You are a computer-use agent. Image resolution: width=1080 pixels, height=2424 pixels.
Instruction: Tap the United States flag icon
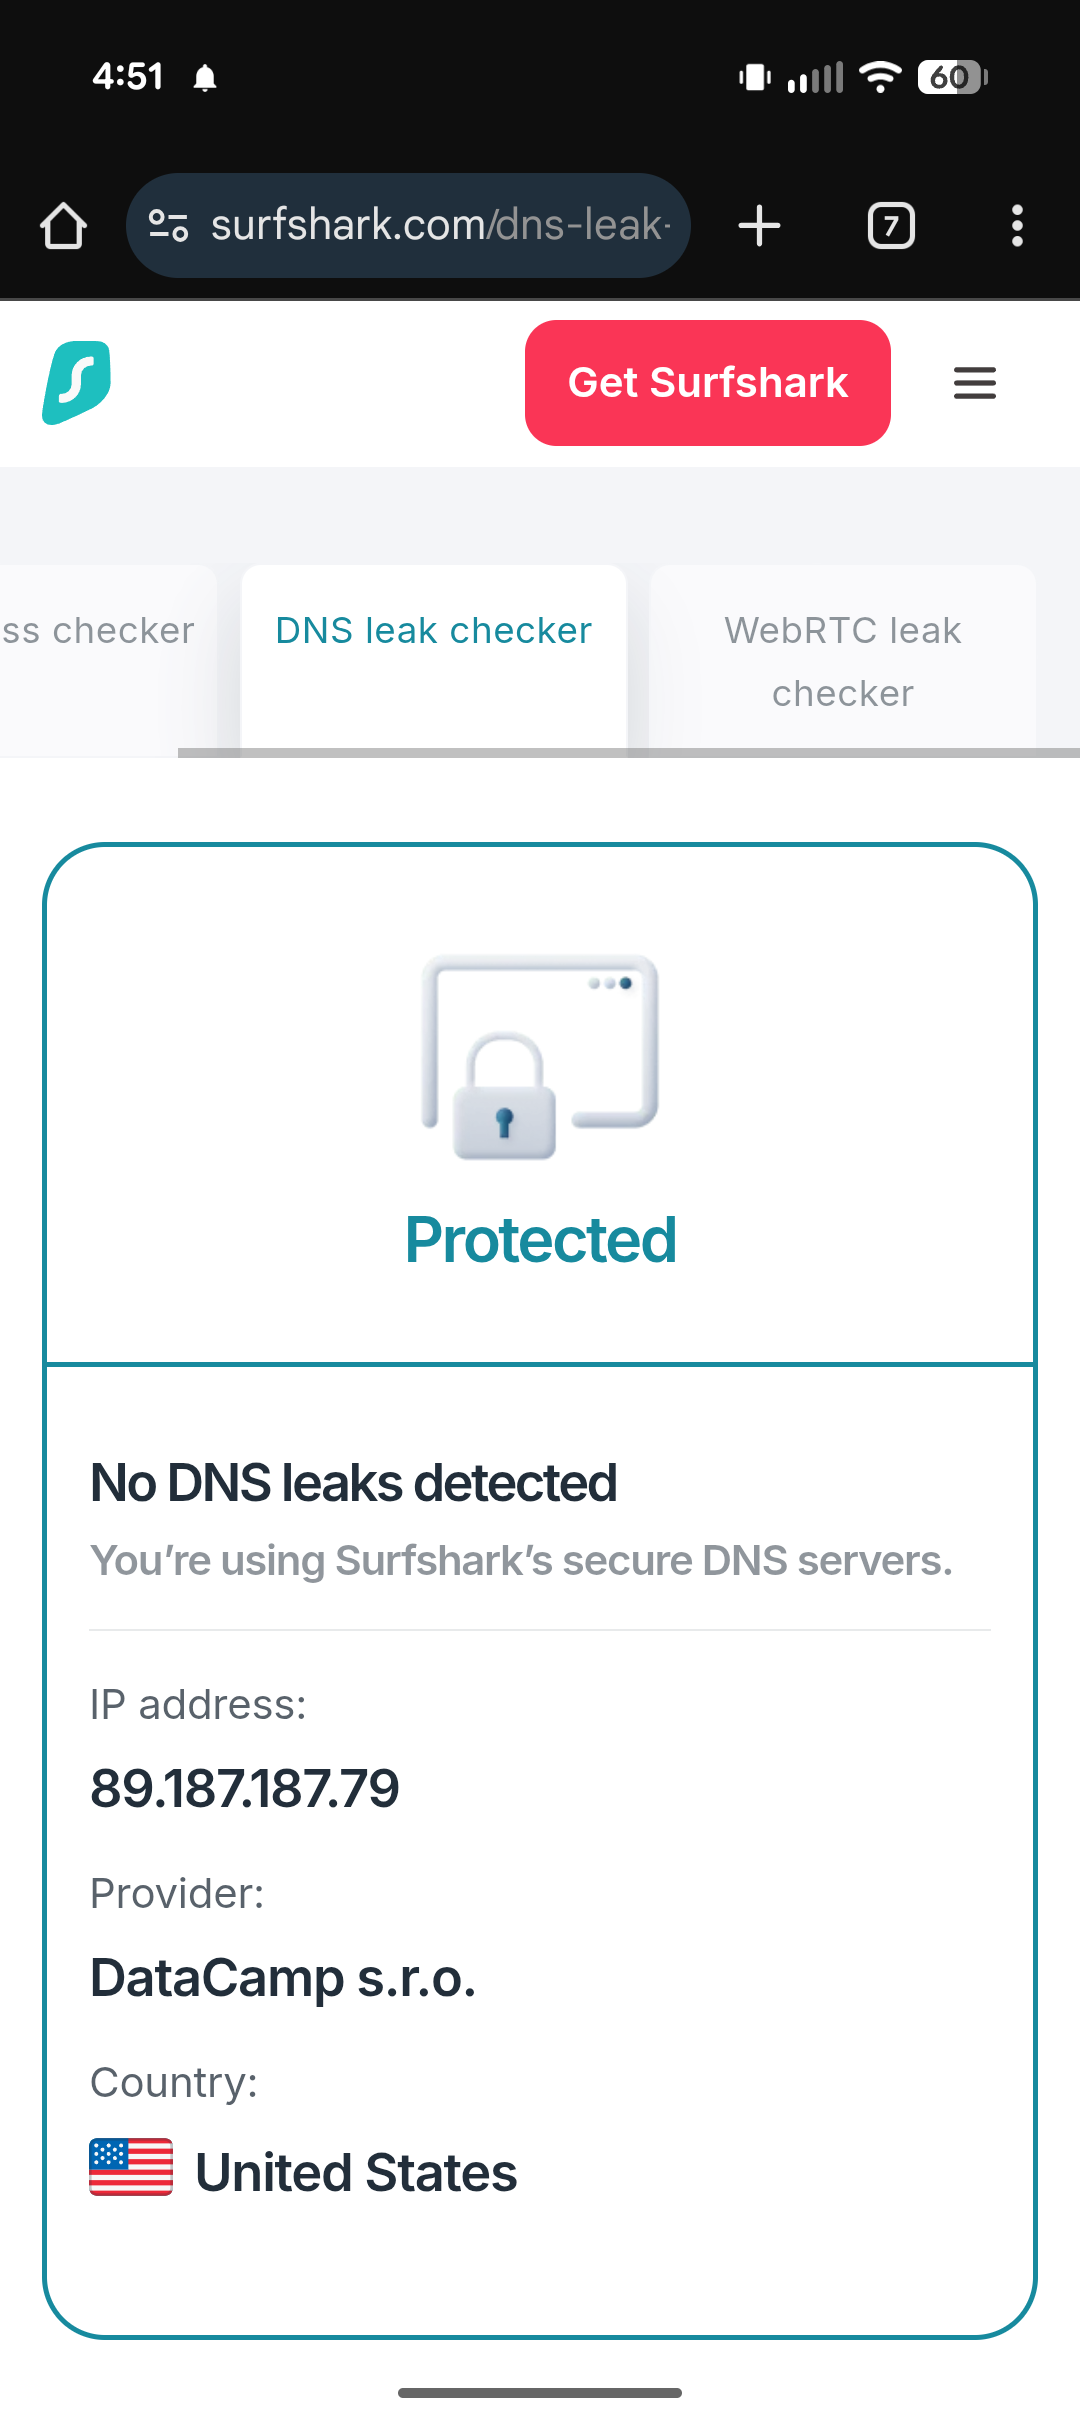[x=131, y=2167]
